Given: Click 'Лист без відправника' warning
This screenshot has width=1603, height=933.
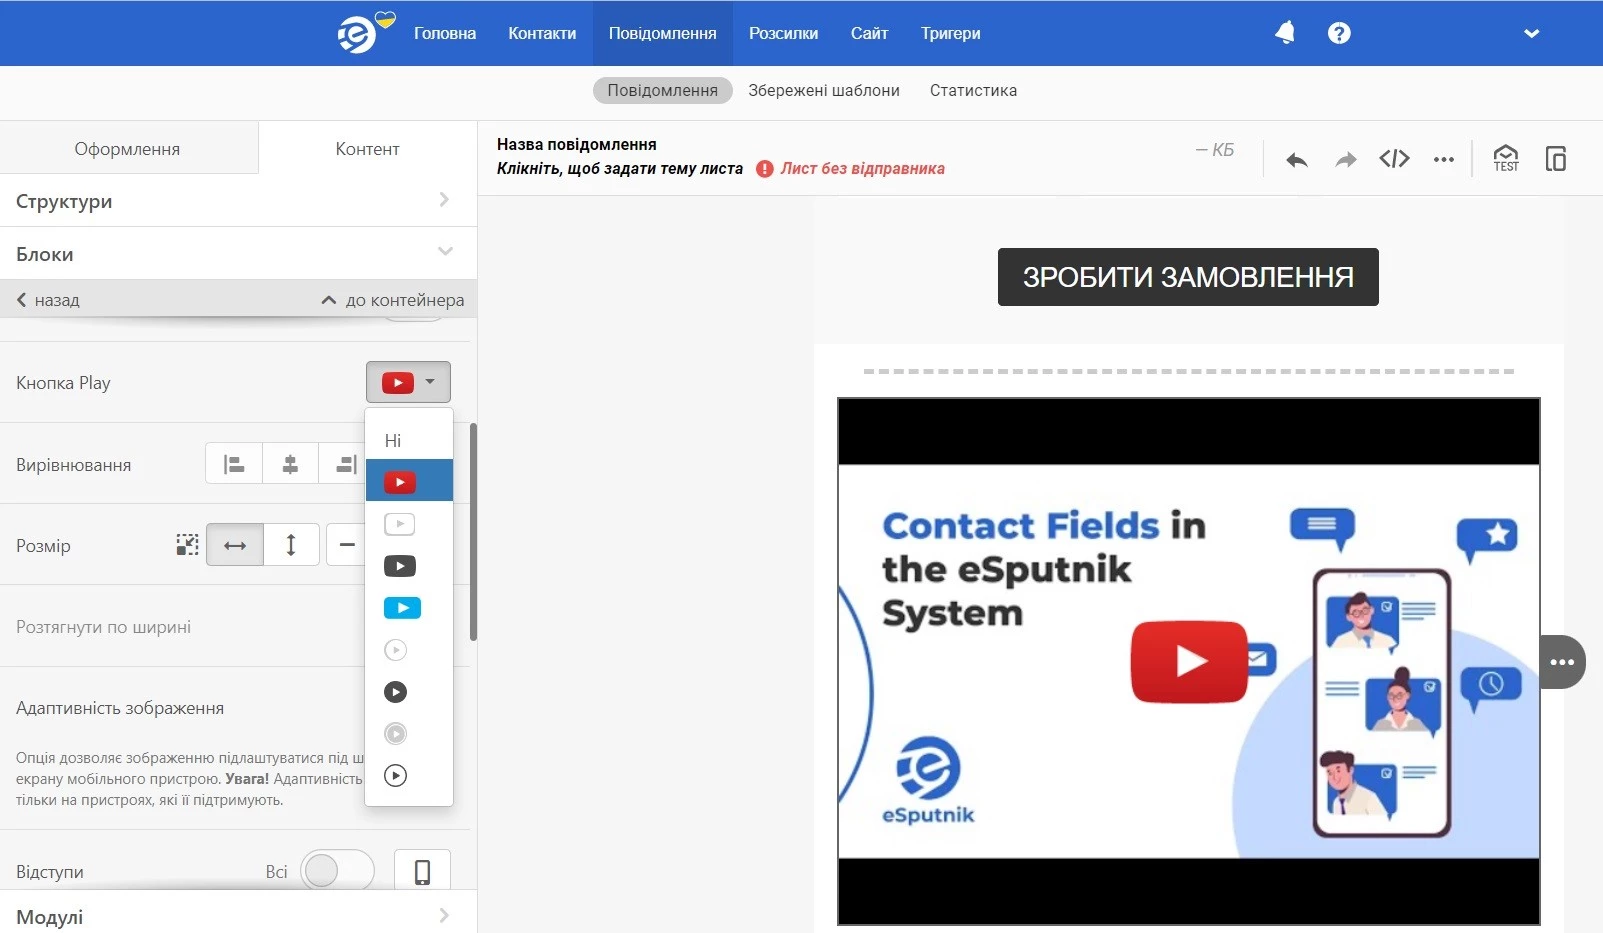Looking at the screenshot, I should tap(862, 168).
